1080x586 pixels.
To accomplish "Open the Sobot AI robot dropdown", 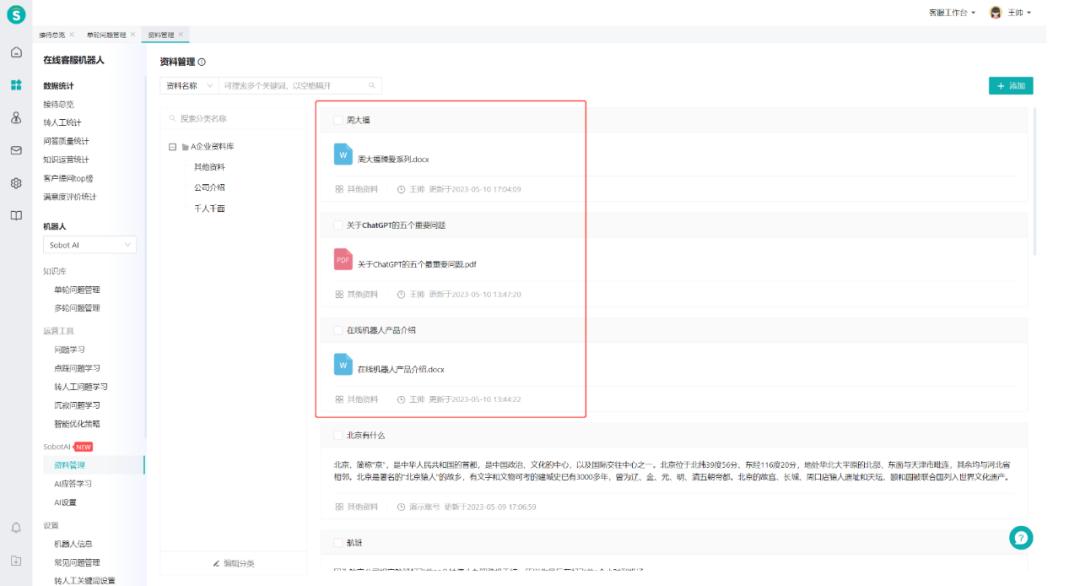I will [x=90, y=245].
